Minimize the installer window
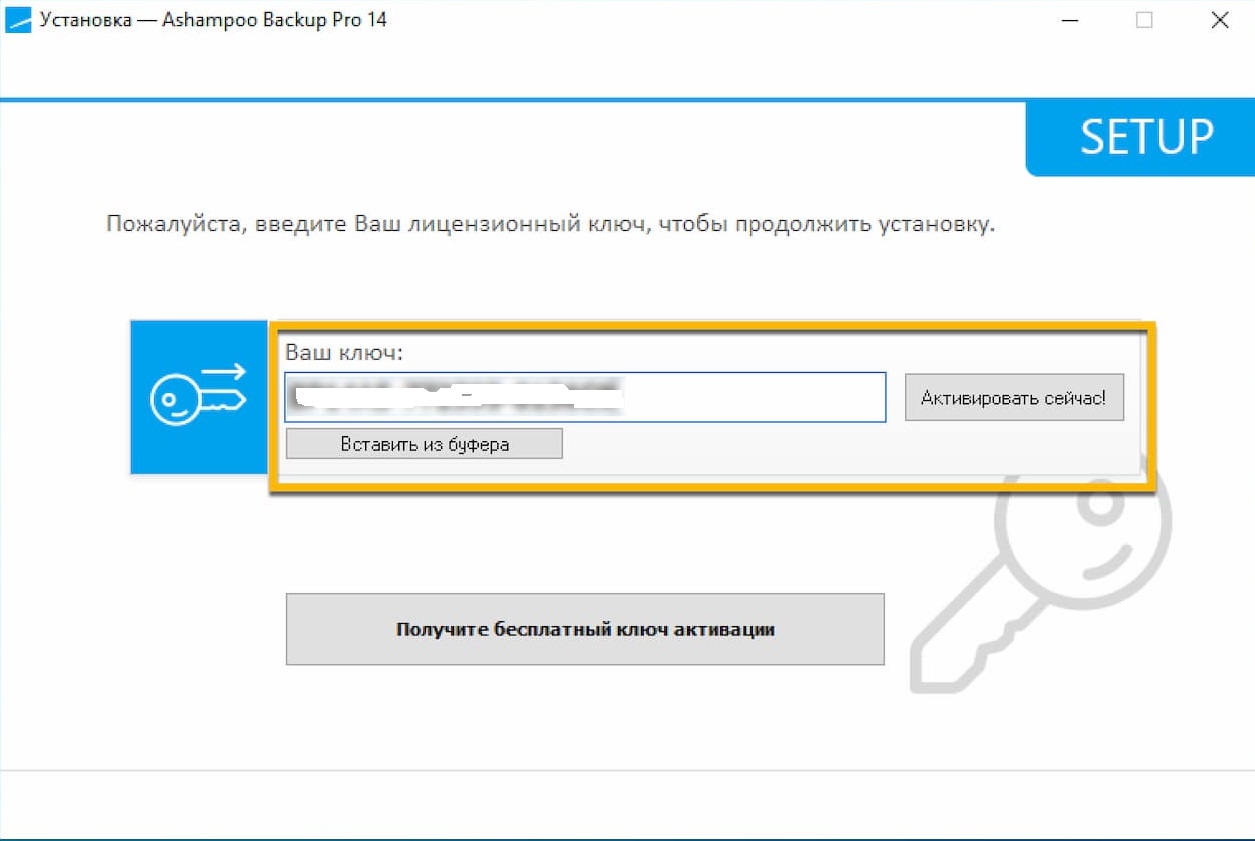Image resolution: width=1255 pixels, height=841 pixels. pos(1068,20)
